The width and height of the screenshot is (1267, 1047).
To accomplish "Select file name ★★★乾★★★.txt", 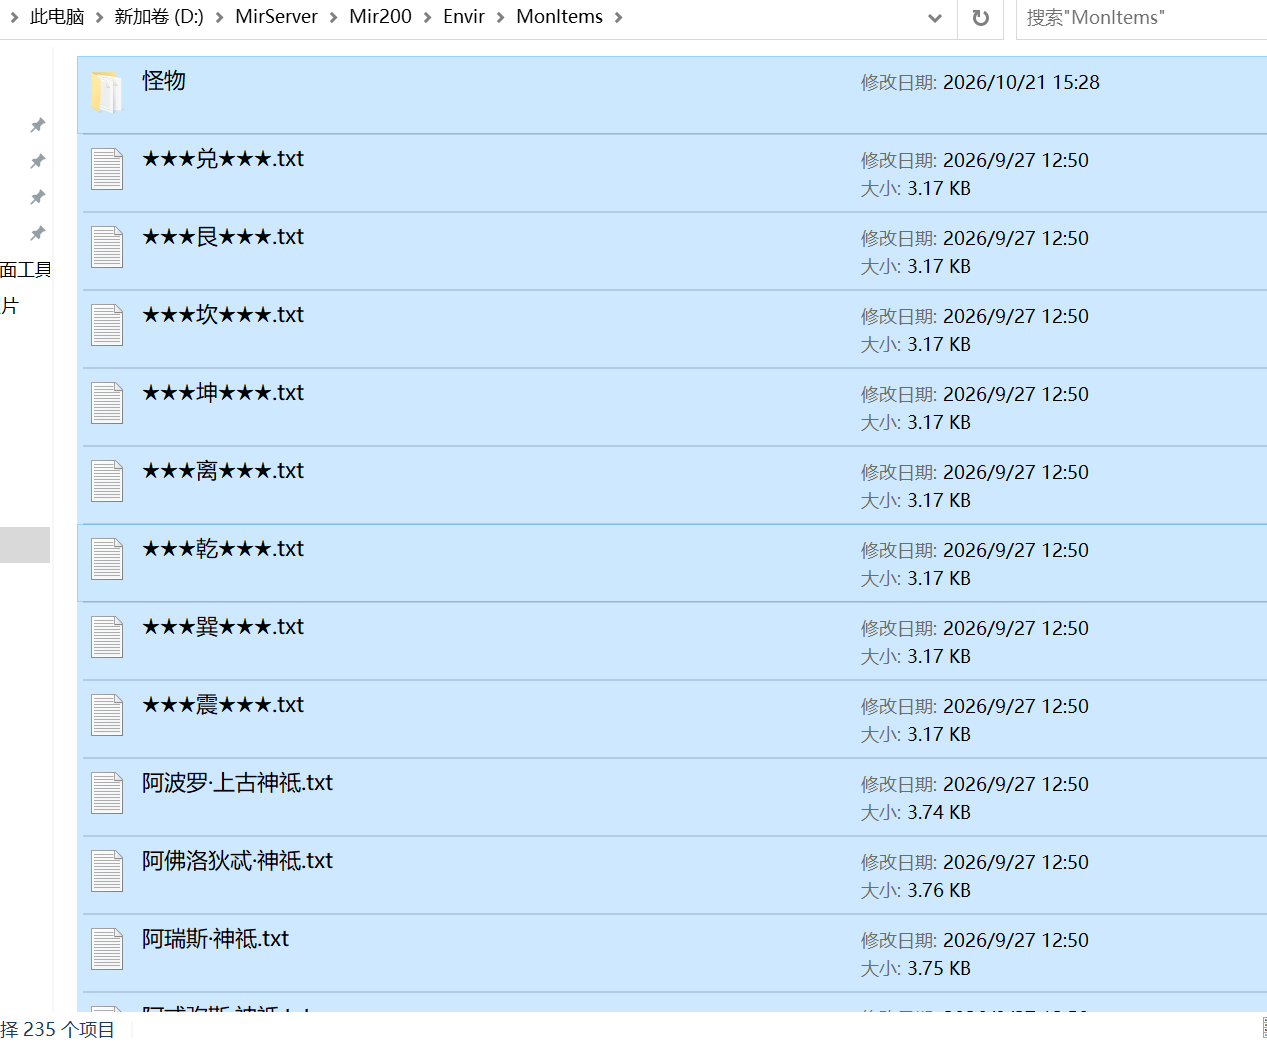I will click(223, 549).
